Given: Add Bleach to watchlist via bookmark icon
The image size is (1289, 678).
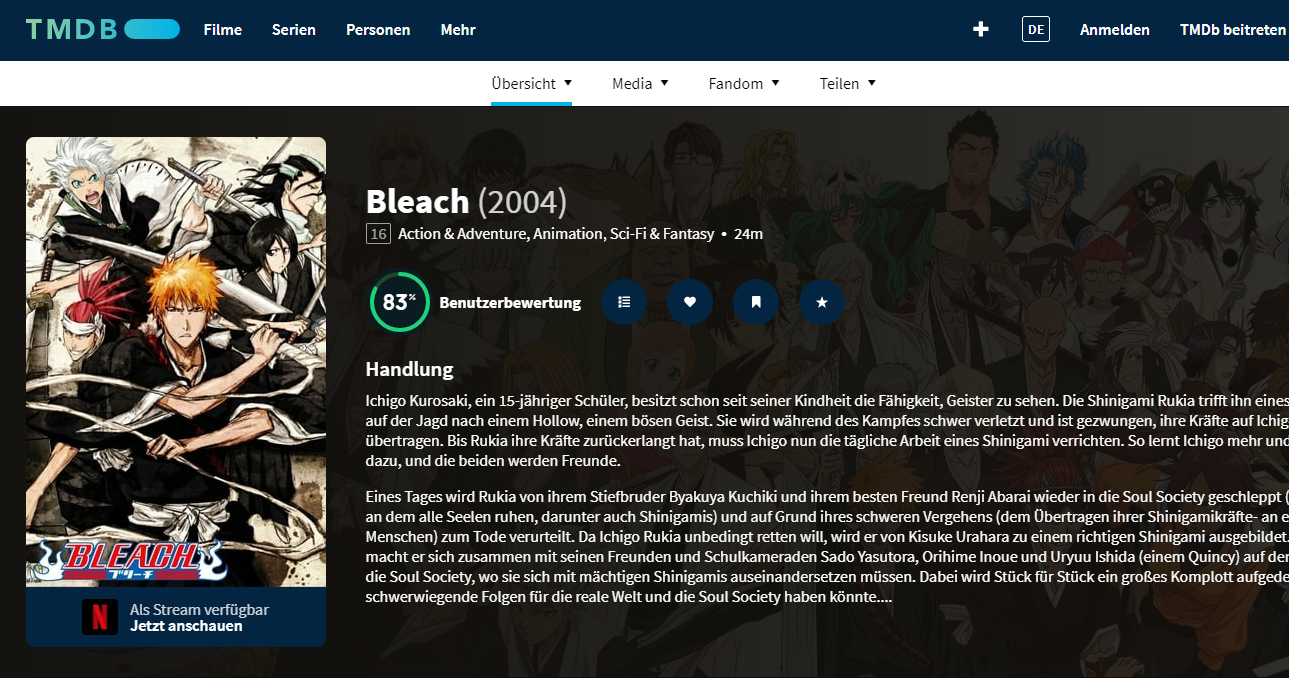Looking at the screenshot, I should [x=756, y=301].
